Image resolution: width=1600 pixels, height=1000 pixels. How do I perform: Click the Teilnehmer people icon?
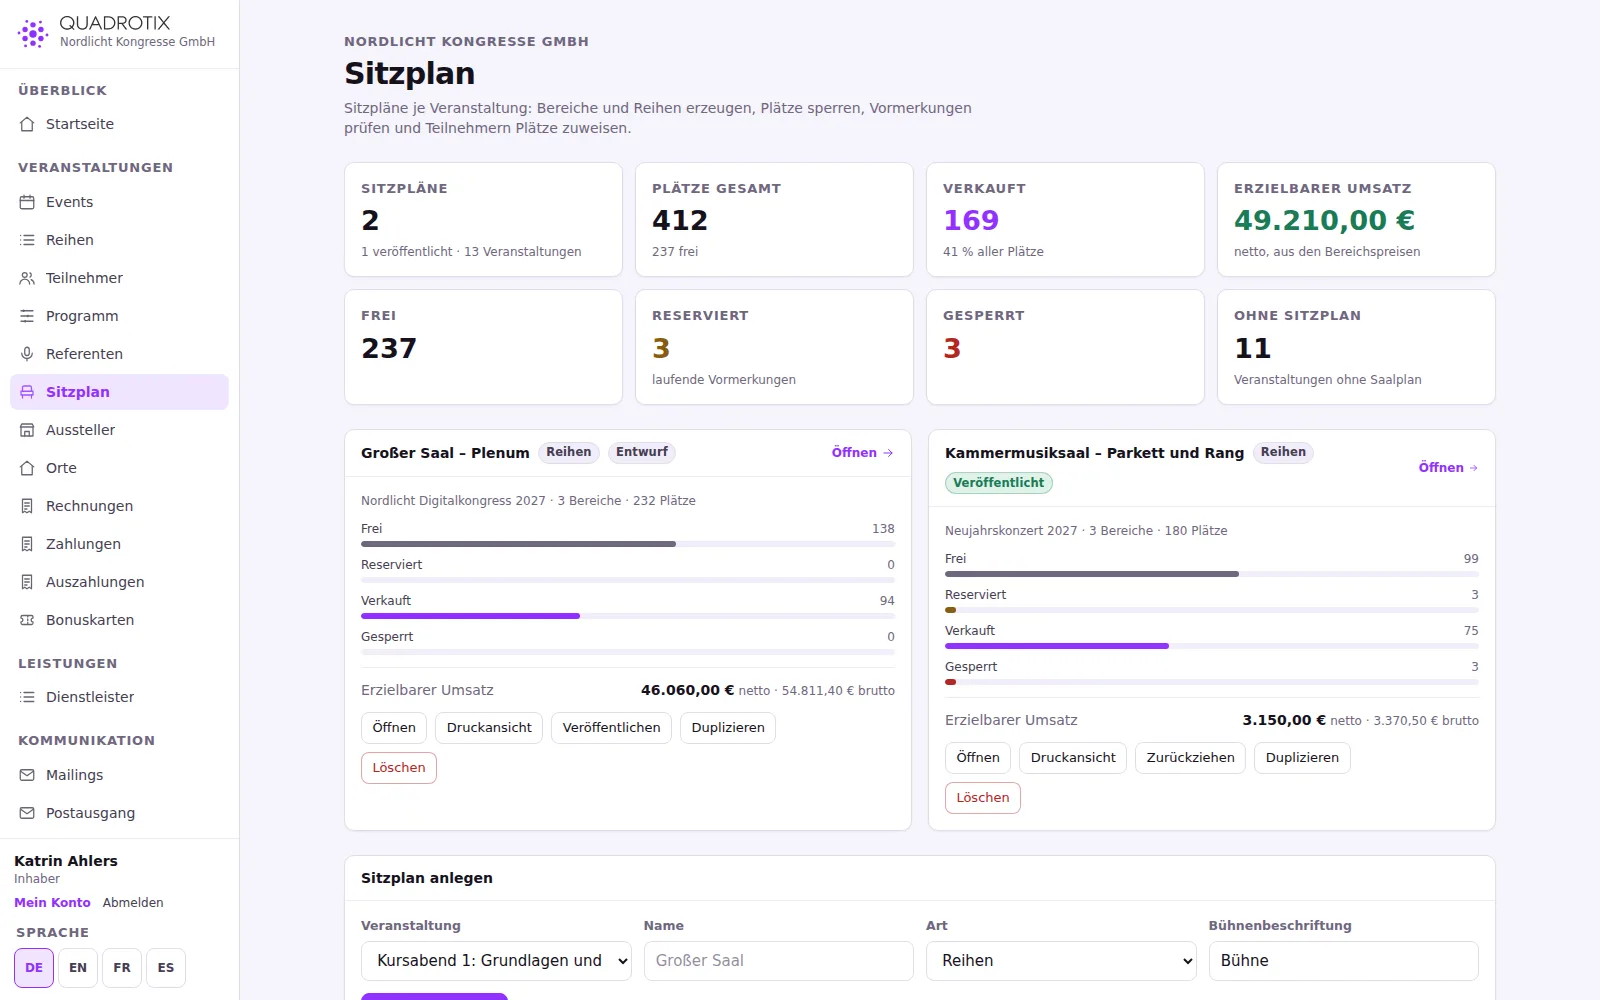(x=27, y=278)
